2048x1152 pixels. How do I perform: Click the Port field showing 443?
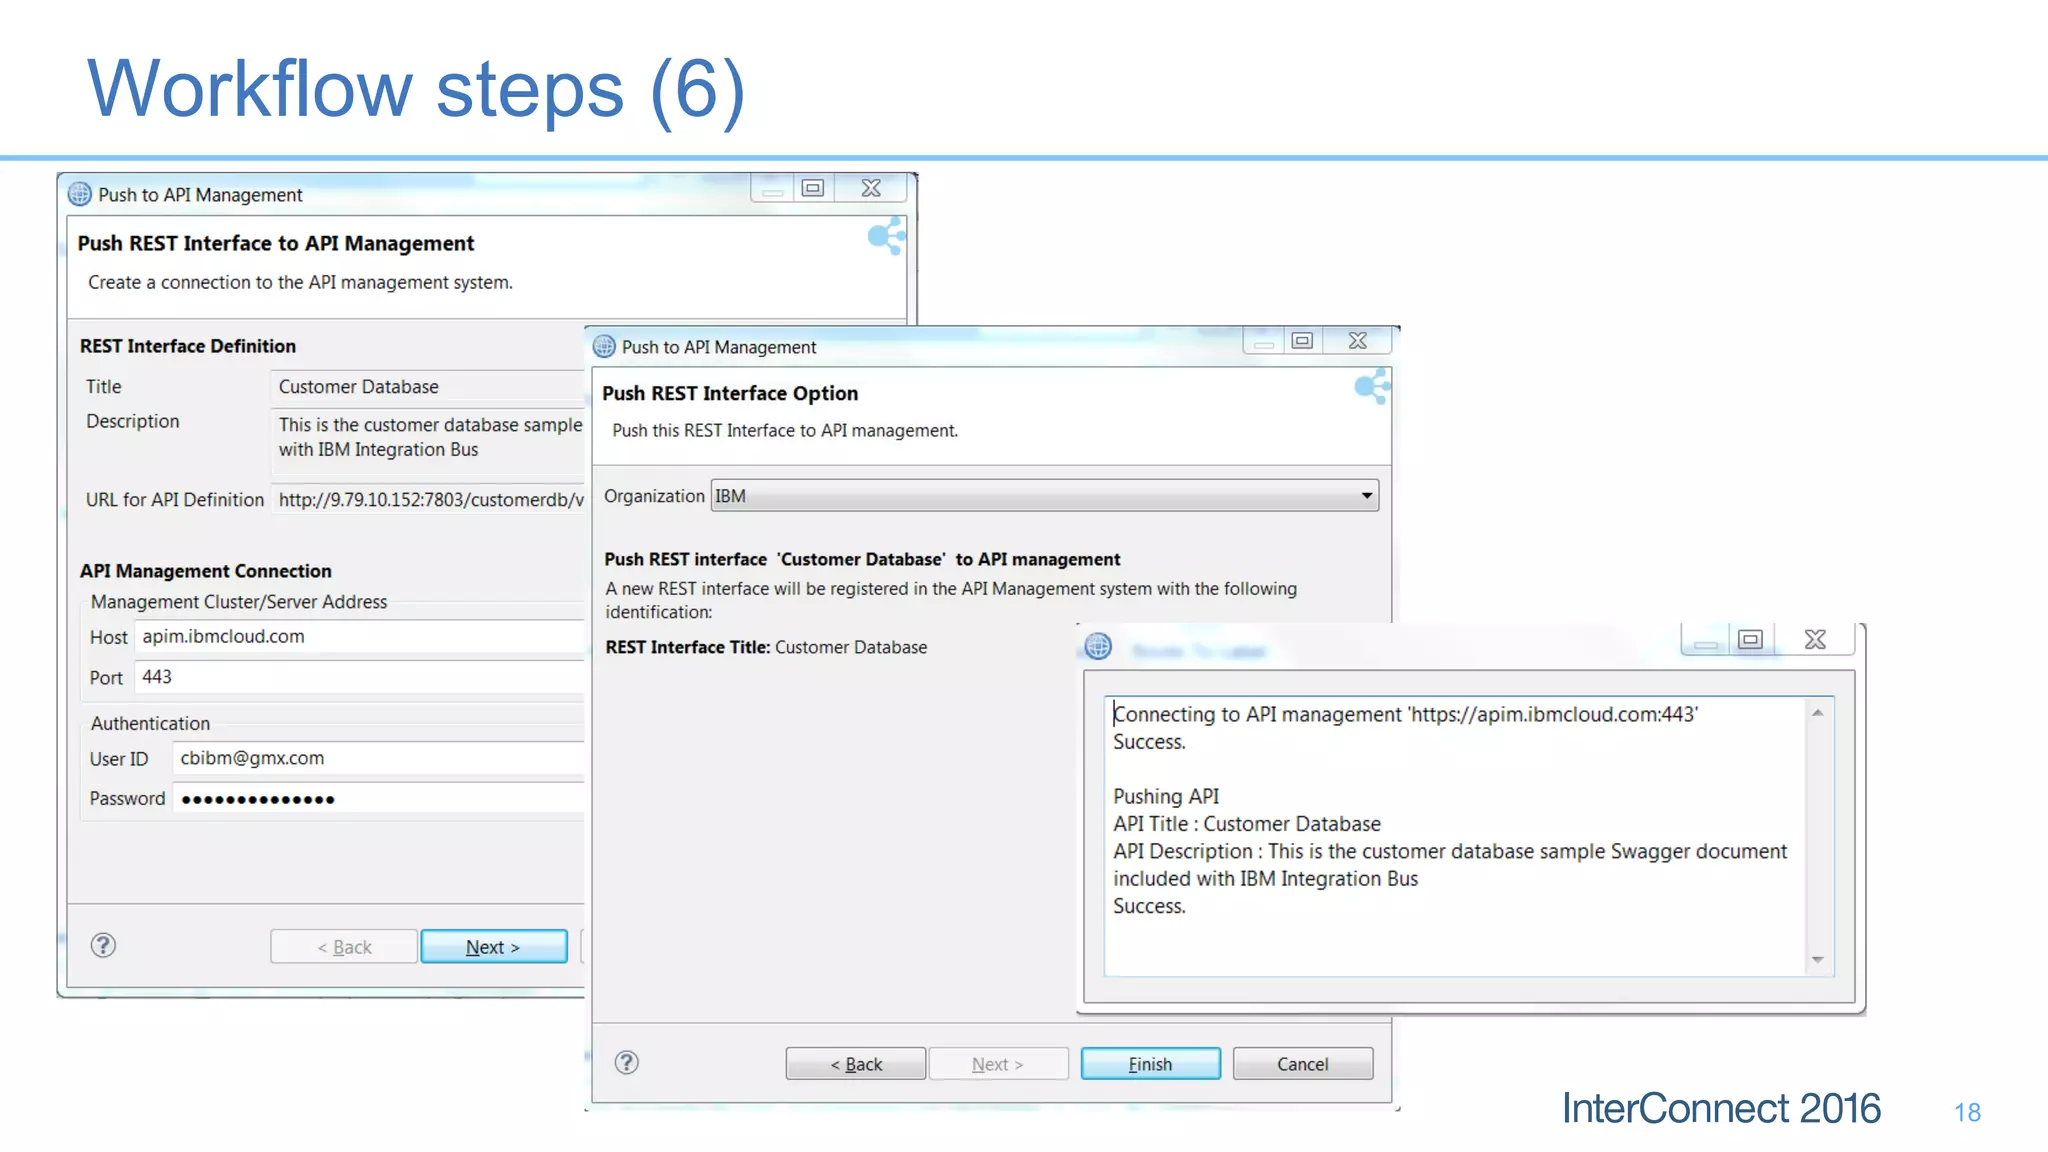[360, 677]
